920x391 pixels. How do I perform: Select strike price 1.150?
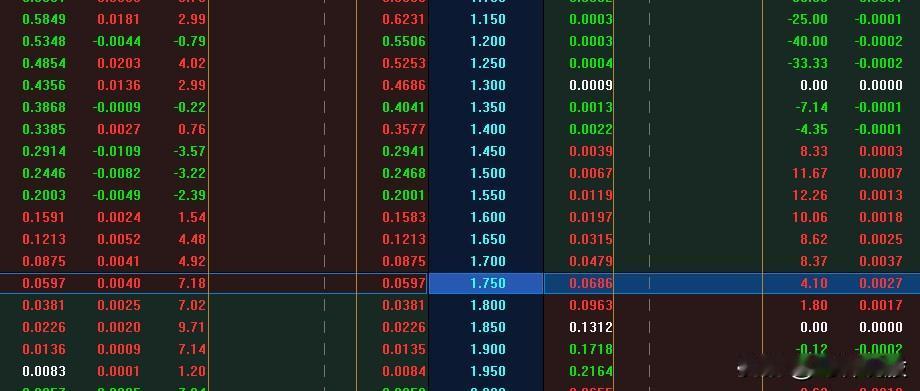[x=488, y=19]
